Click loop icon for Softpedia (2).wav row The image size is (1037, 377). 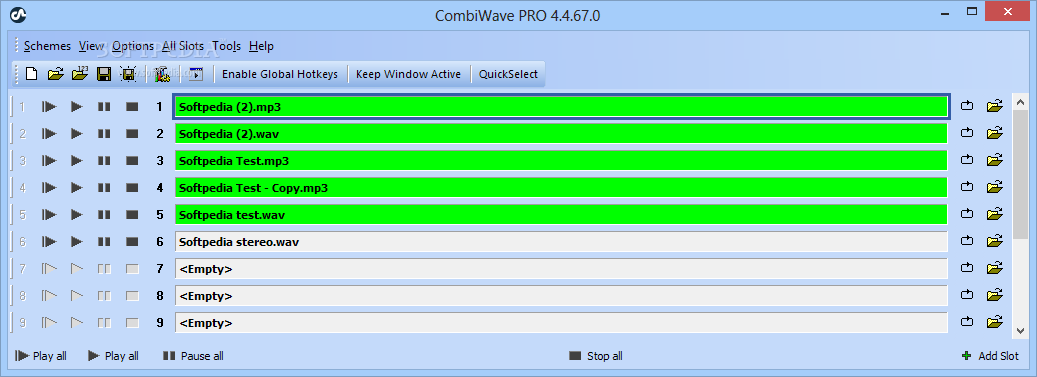tap(967, 133)
